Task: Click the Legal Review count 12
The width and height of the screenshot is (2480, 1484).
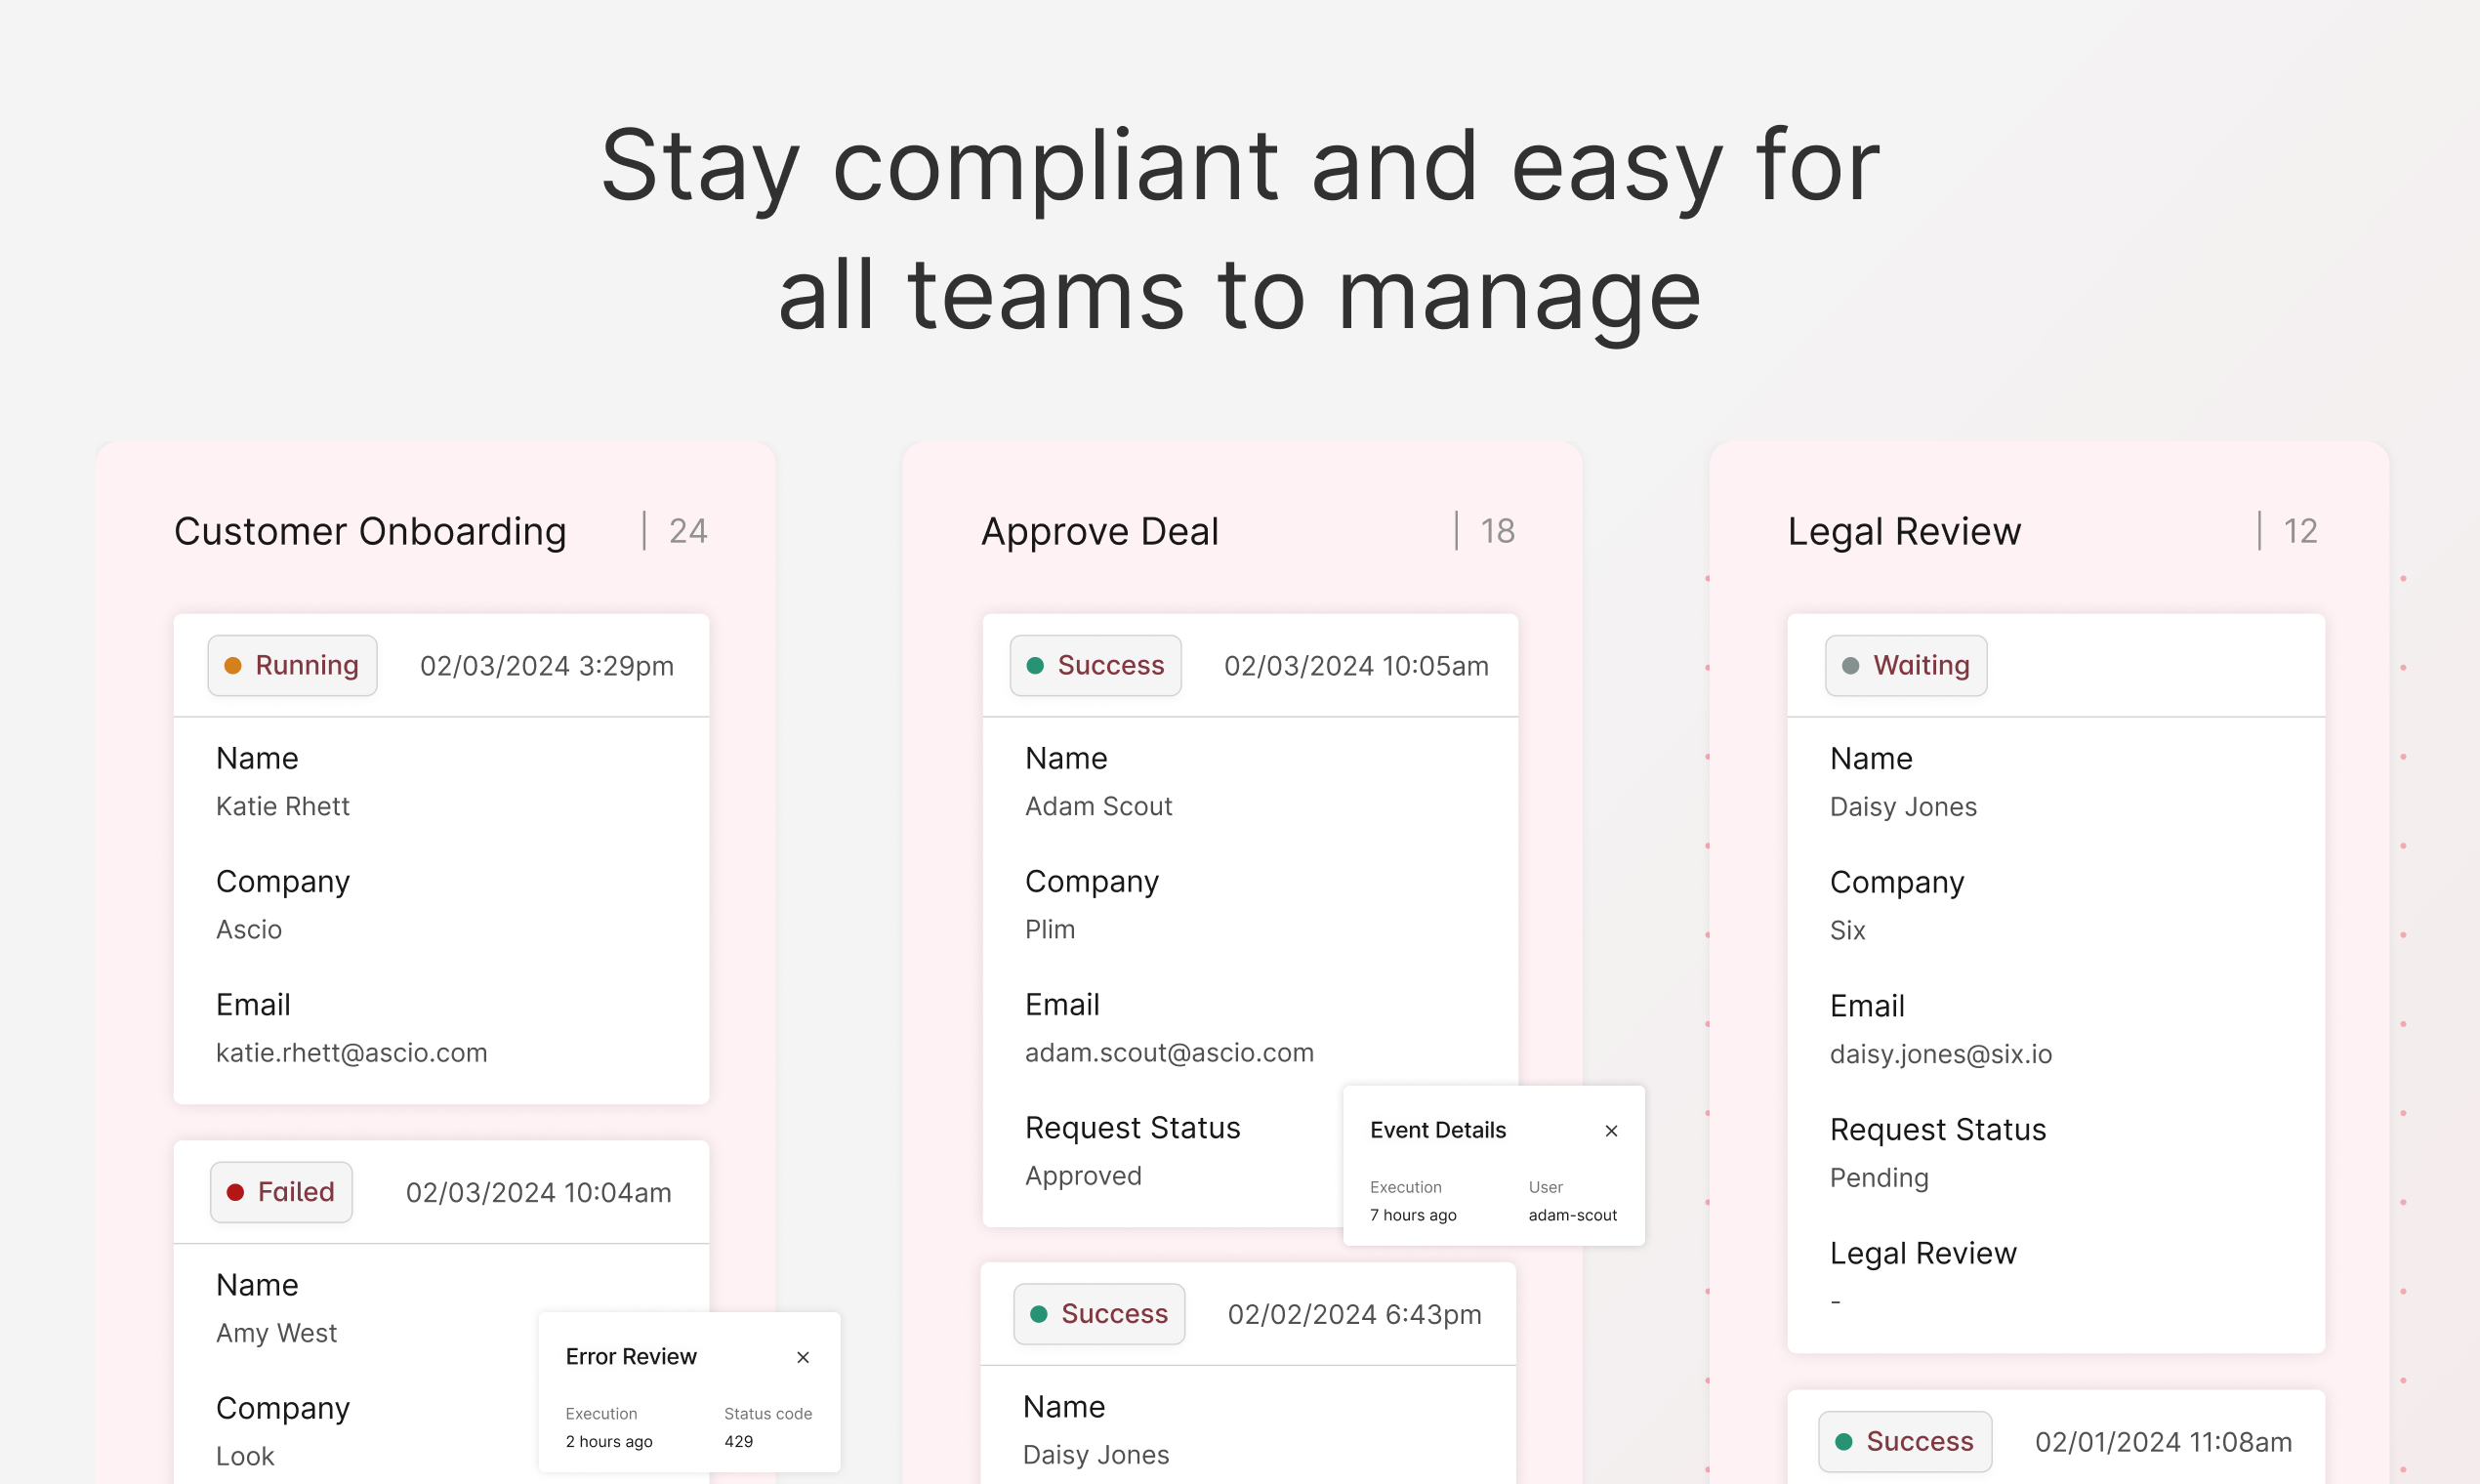Action: (2300, 531)
